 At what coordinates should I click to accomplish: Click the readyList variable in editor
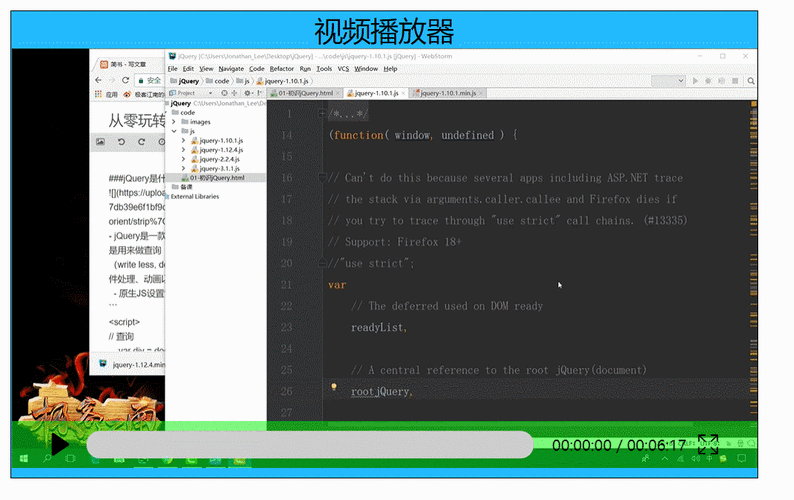click(377, 327)
